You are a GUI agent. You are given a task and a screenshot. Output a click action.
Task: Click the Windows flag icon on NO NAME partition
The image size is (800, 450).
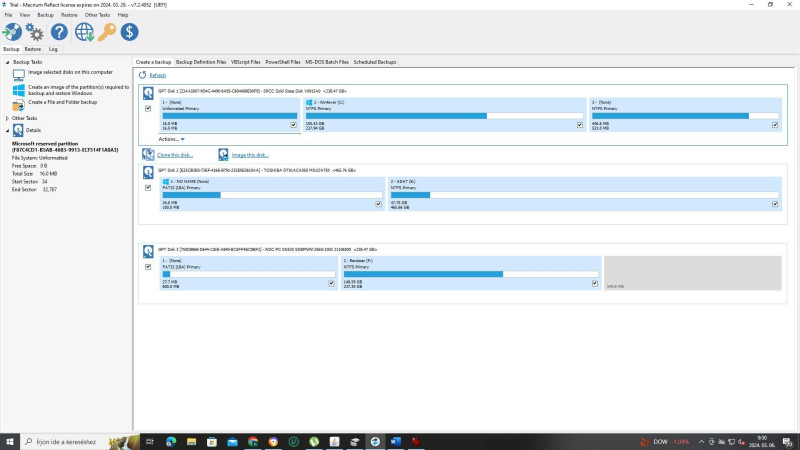point(165,182)
